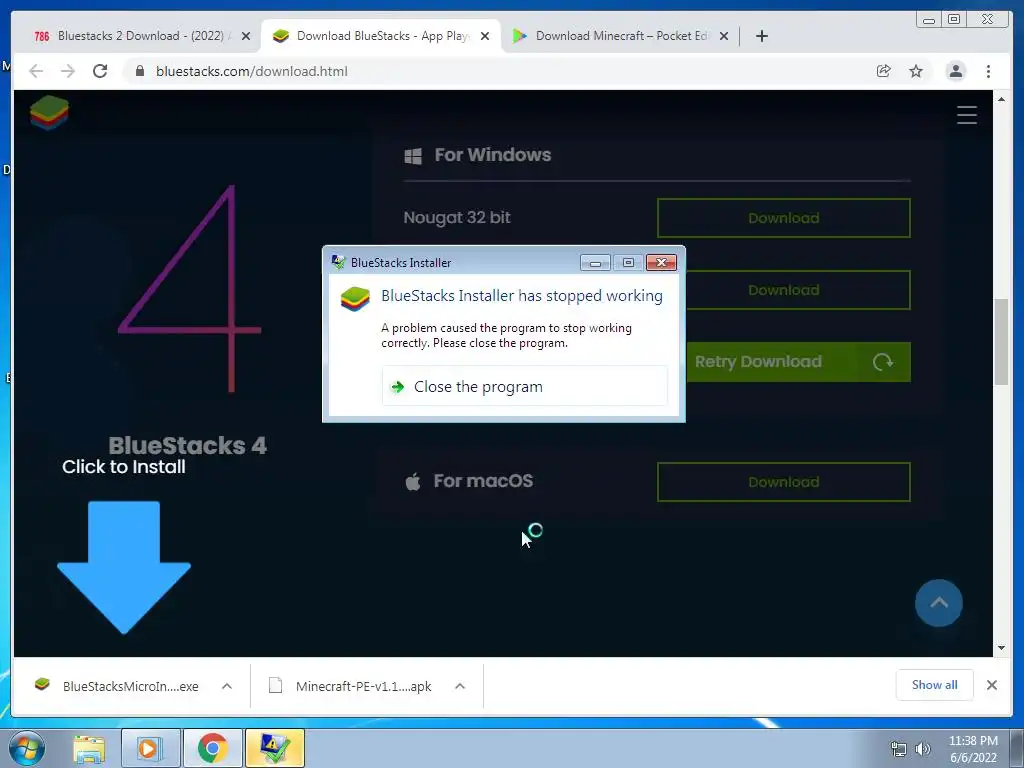
Task: Click the Windows logo beside For Windows
Action: coord(413,155)
